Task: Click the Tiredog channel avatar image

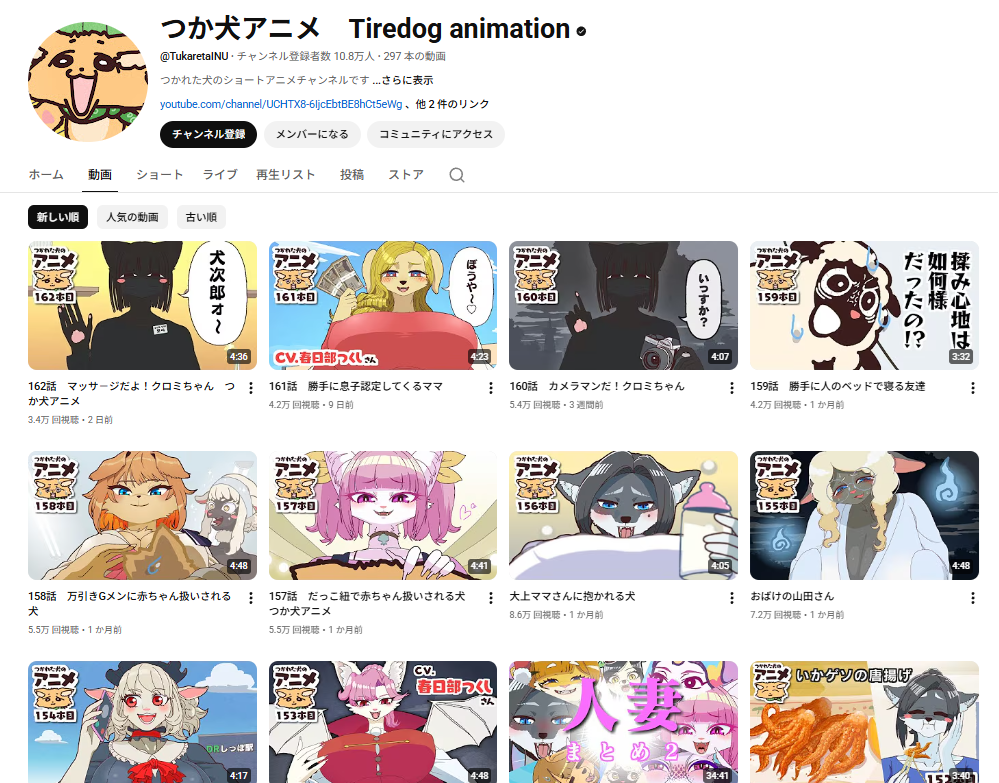Action: [88, 82]
